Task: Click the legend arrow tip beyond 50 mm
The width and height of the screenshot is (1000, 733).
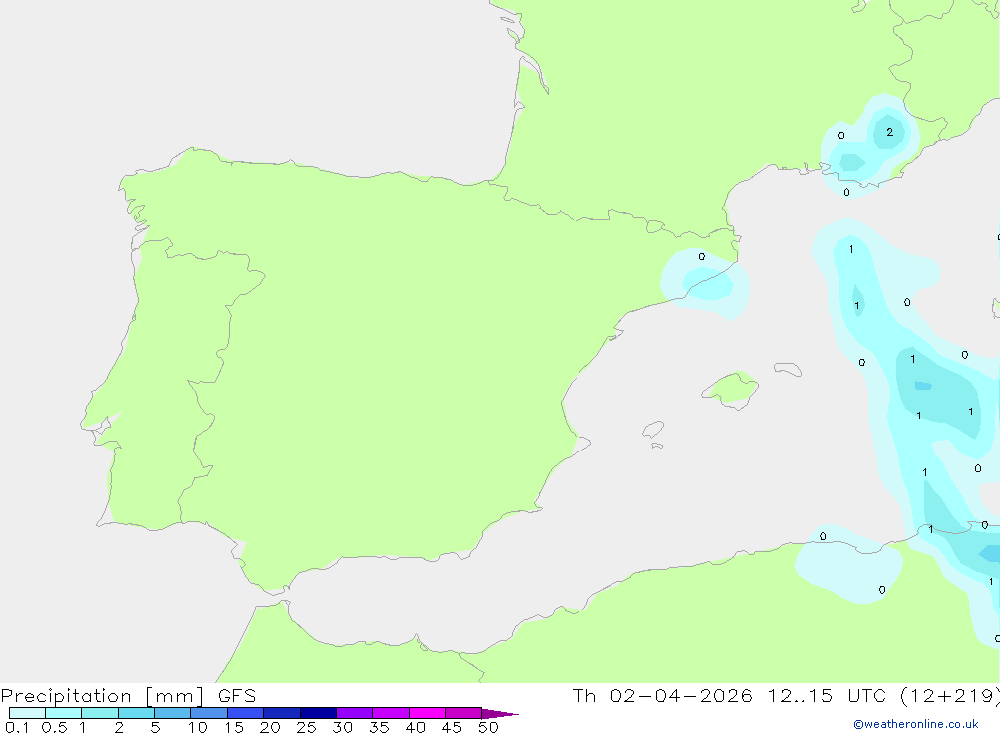Action: click(x=501, y=714)
